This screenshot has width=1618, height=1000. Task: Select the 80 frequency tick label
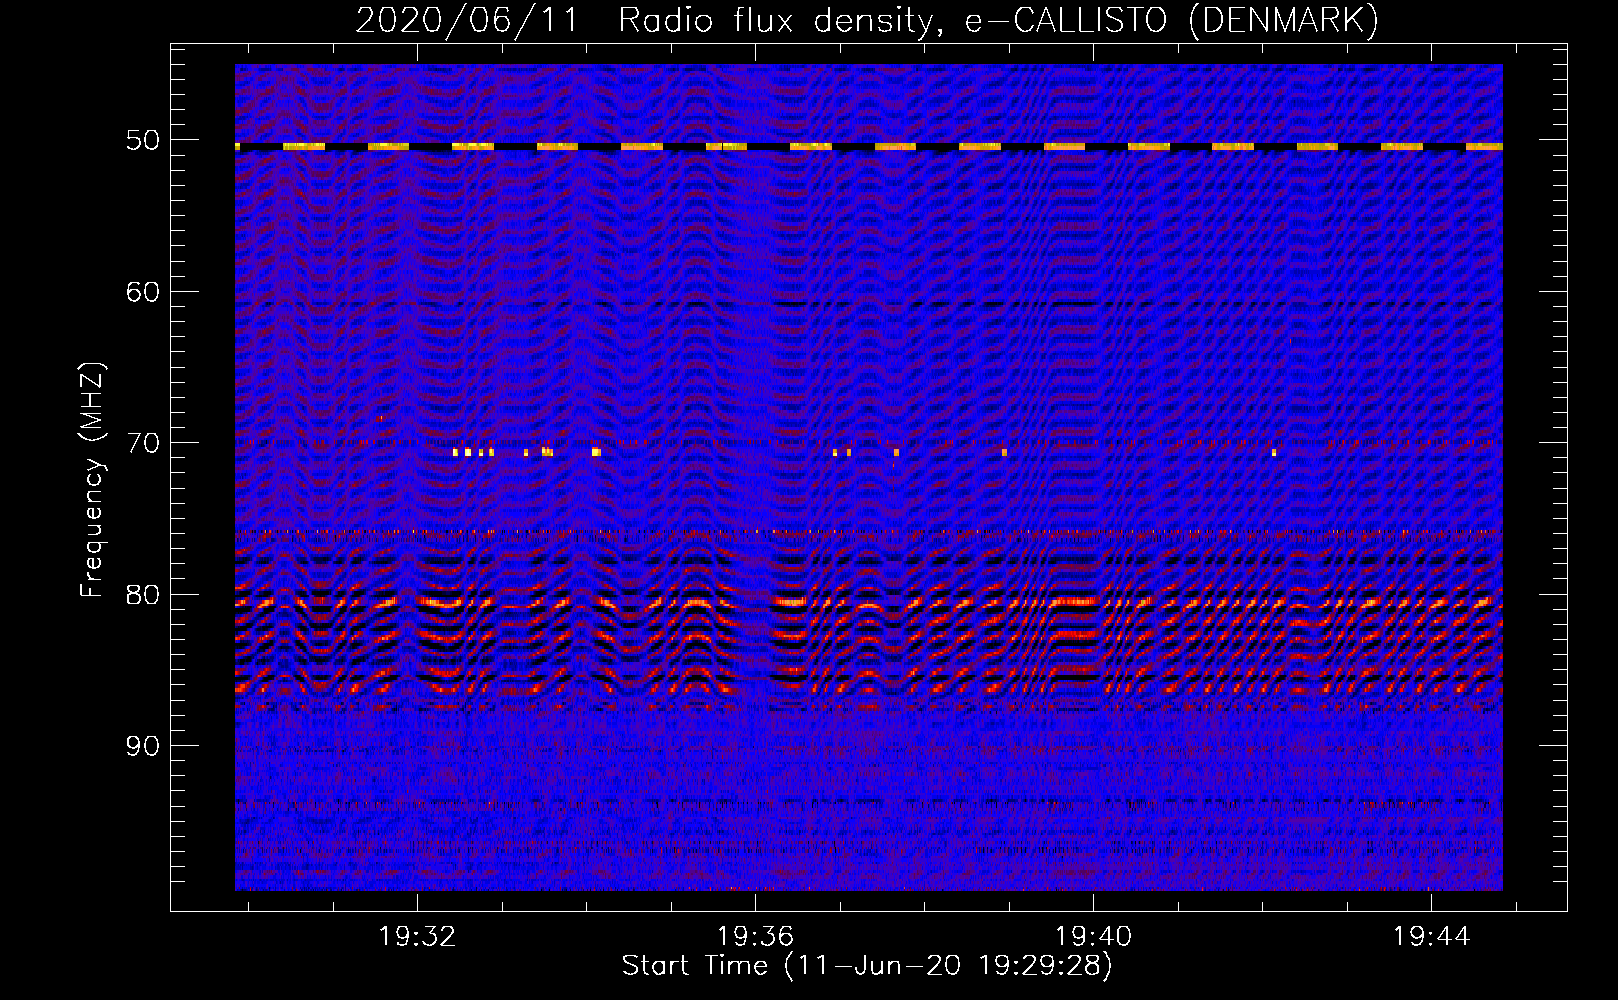click(x=143, y=595)
